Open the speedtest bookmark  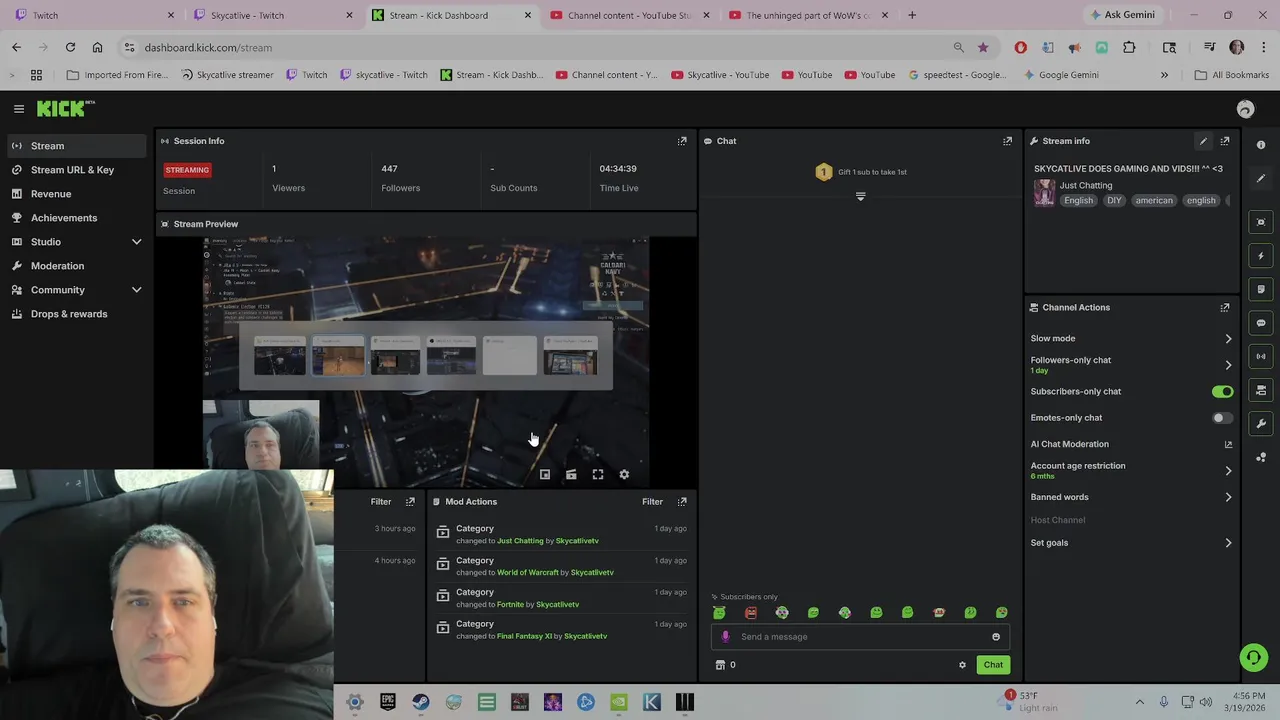(958, 75)
